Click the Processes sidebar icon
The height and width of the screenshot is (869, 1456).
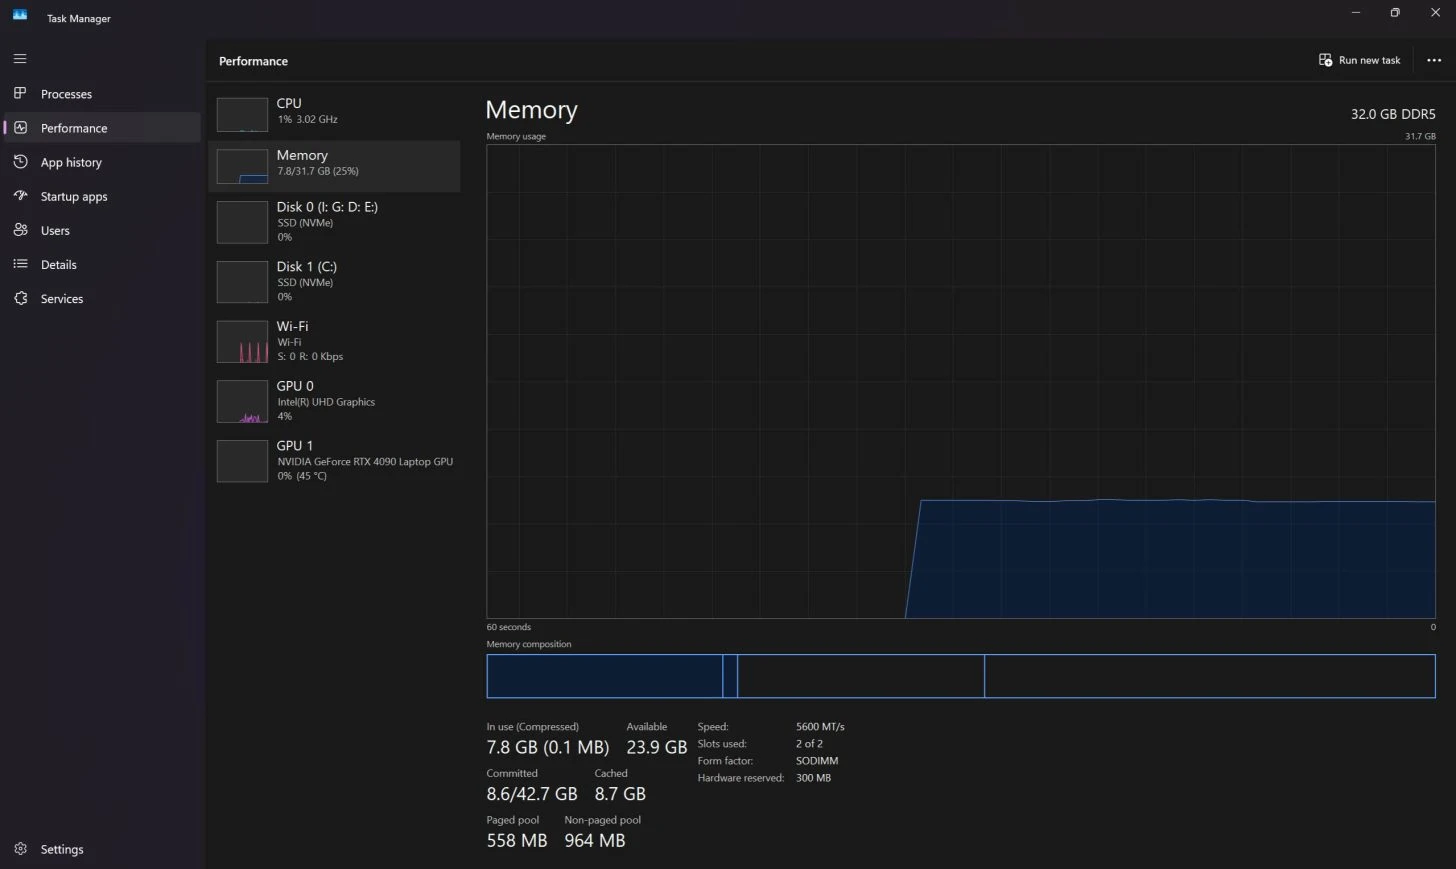[x=20, y=93]
